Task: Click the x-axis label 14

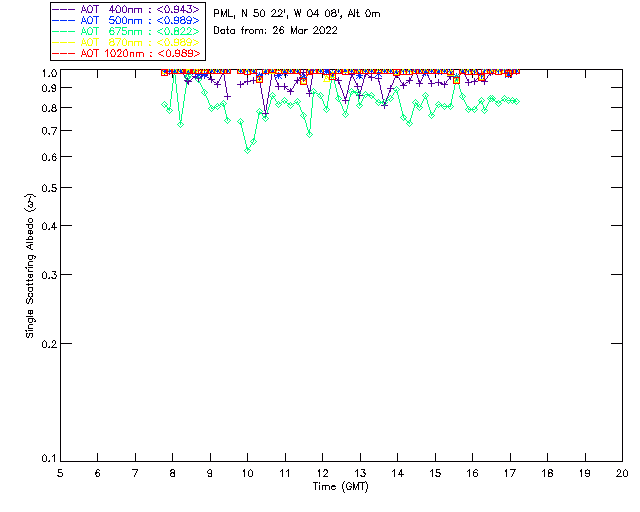Action: coord(398,473)
